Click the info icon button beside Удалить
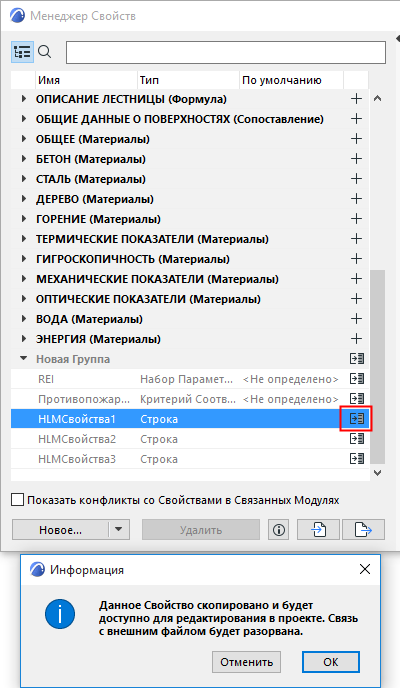The image size is (400, 688). pos(279,530)
